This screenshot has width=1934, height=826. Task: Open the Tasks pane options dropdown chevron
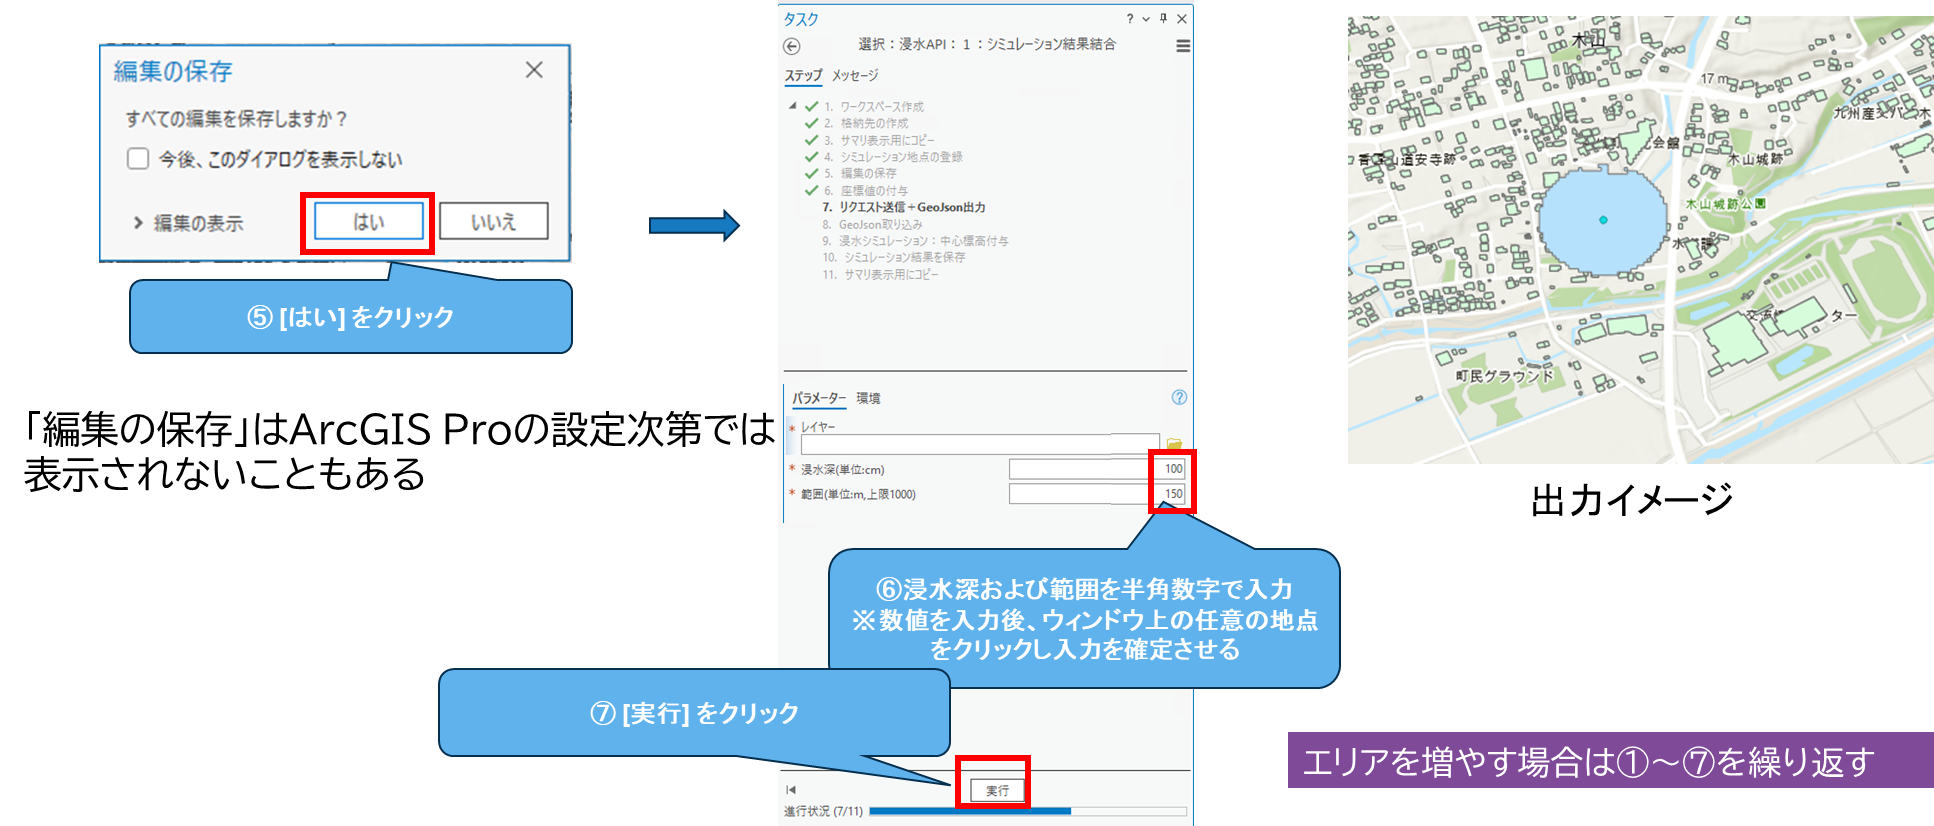pos(1146,19)
